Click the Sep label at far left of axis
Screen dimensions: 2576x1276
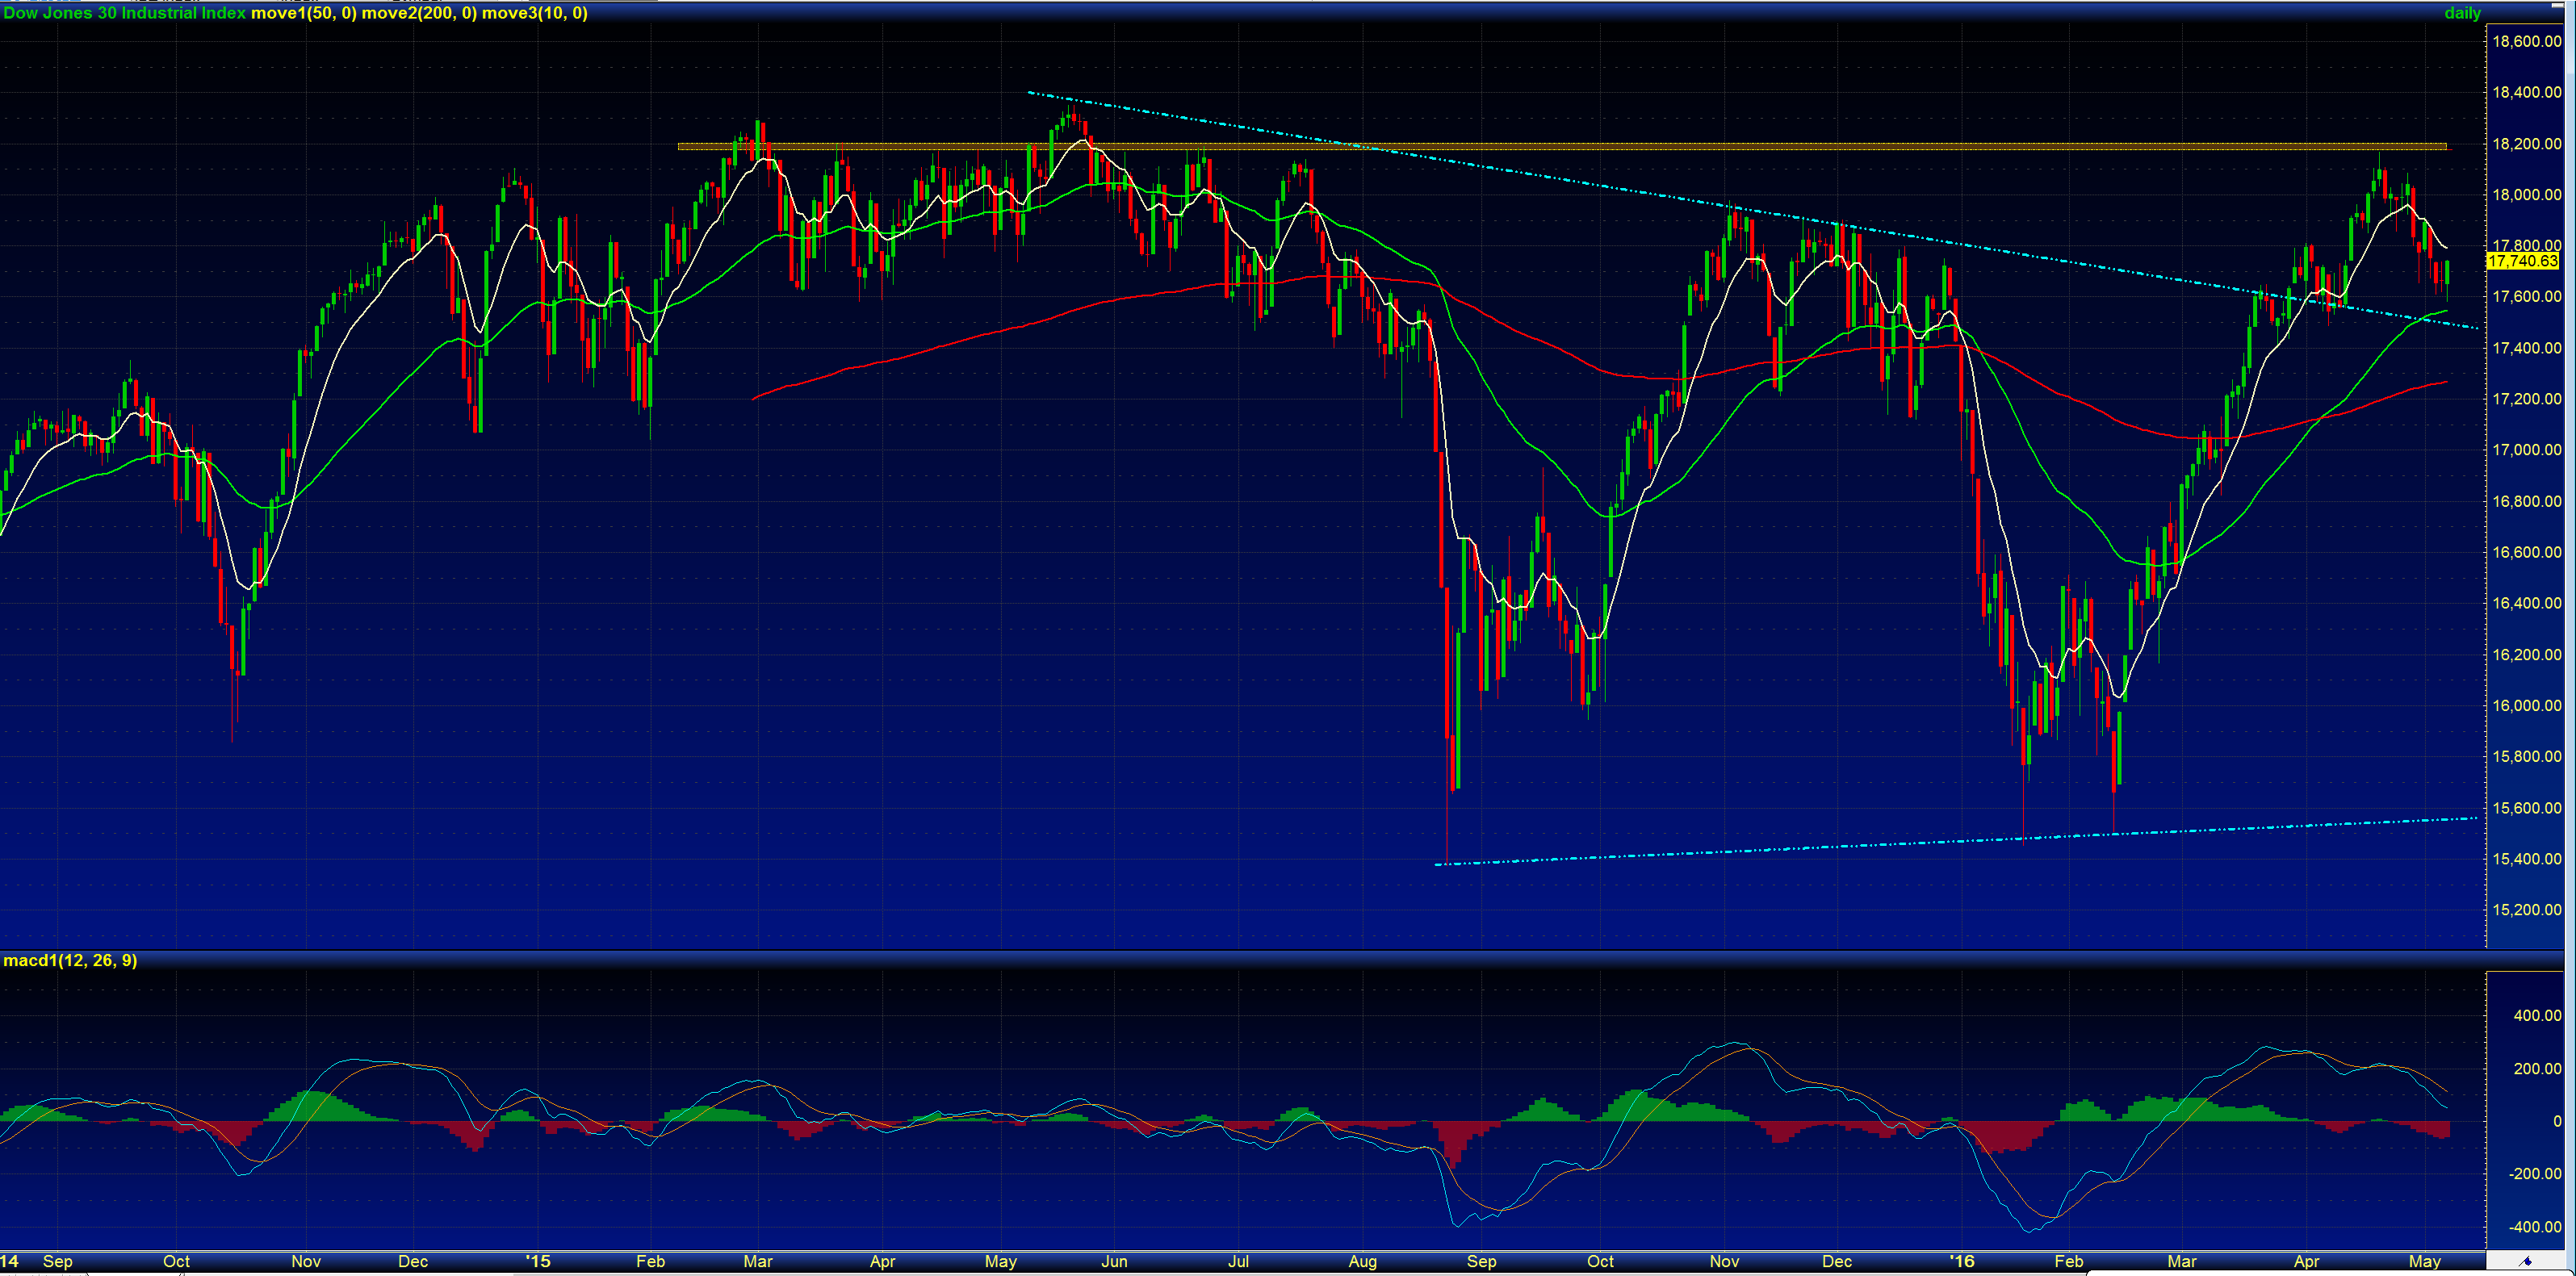click(58, 1262)
